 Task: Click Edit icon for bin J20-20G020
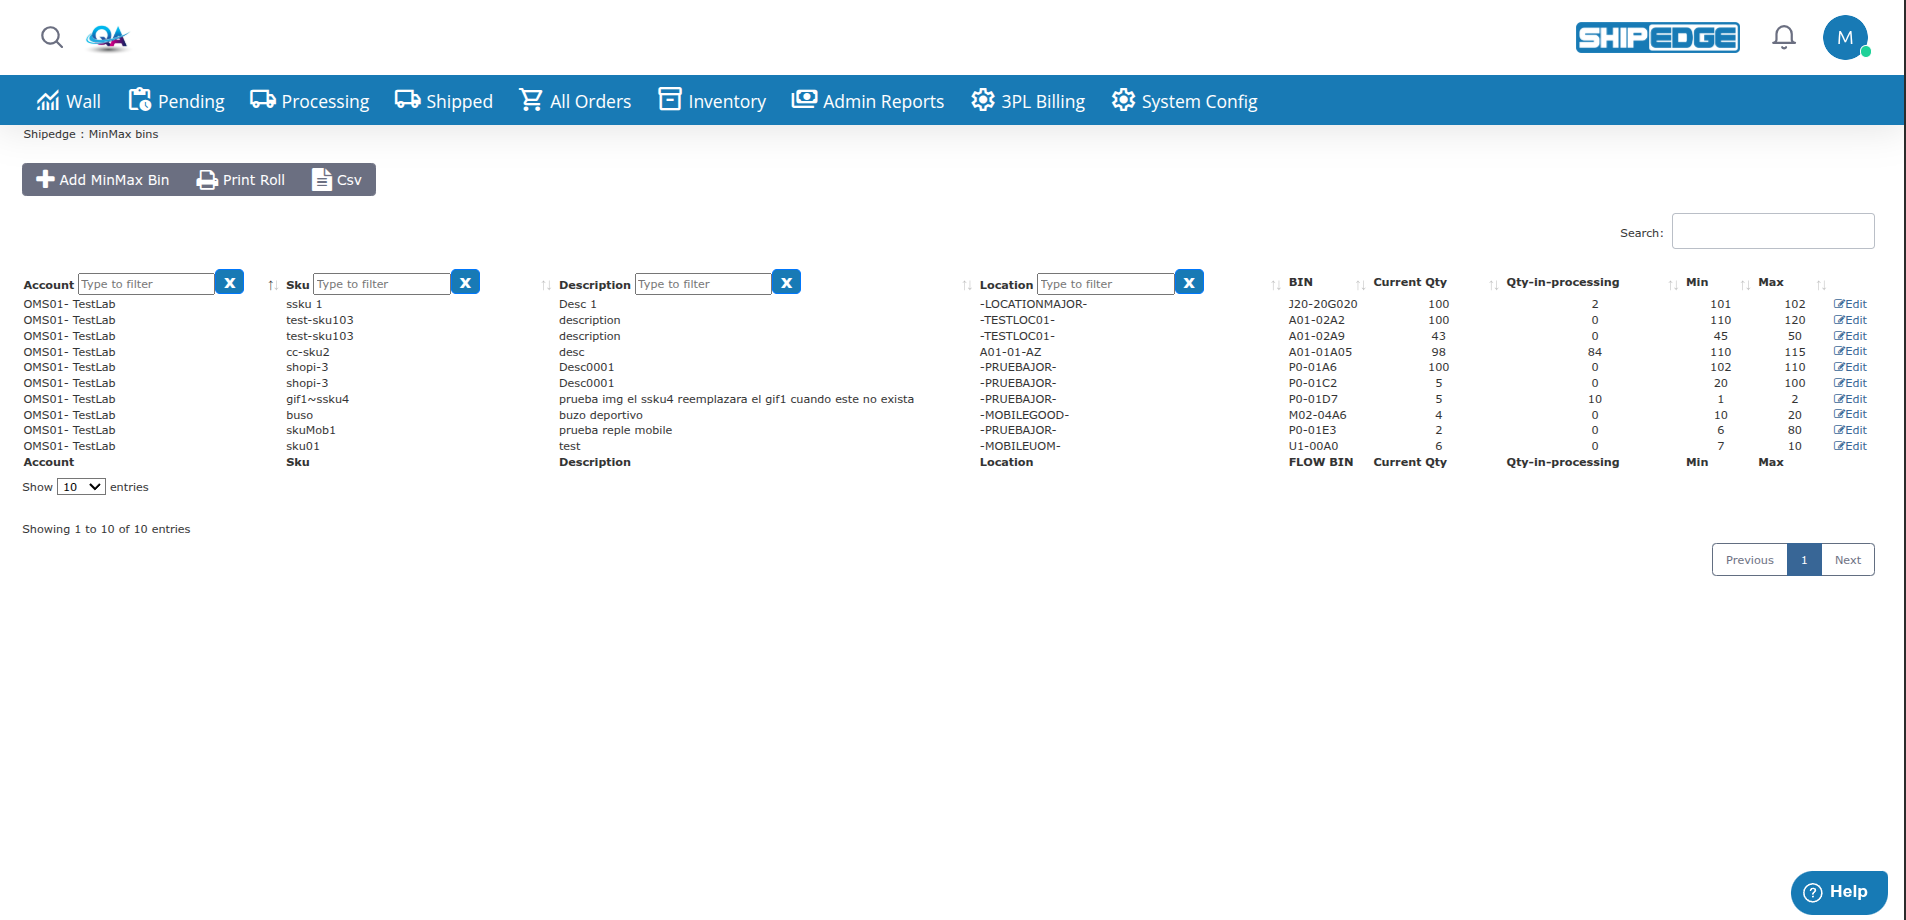(x=1850, y=304)
